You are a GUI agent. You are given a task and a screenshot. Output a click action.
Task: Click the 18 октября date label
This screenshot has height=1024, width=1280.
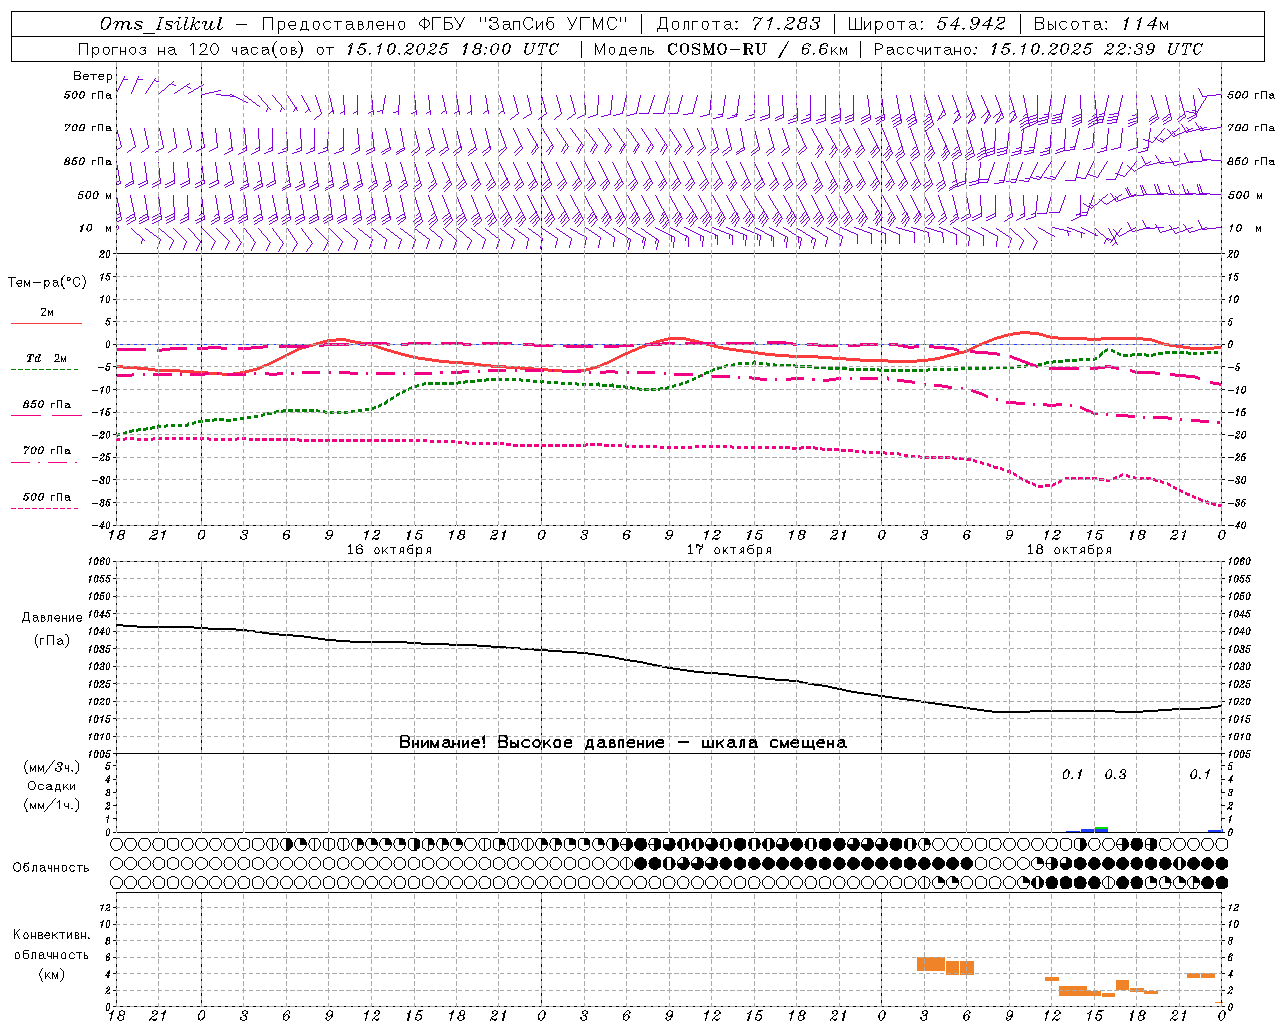pos(1069,550)
